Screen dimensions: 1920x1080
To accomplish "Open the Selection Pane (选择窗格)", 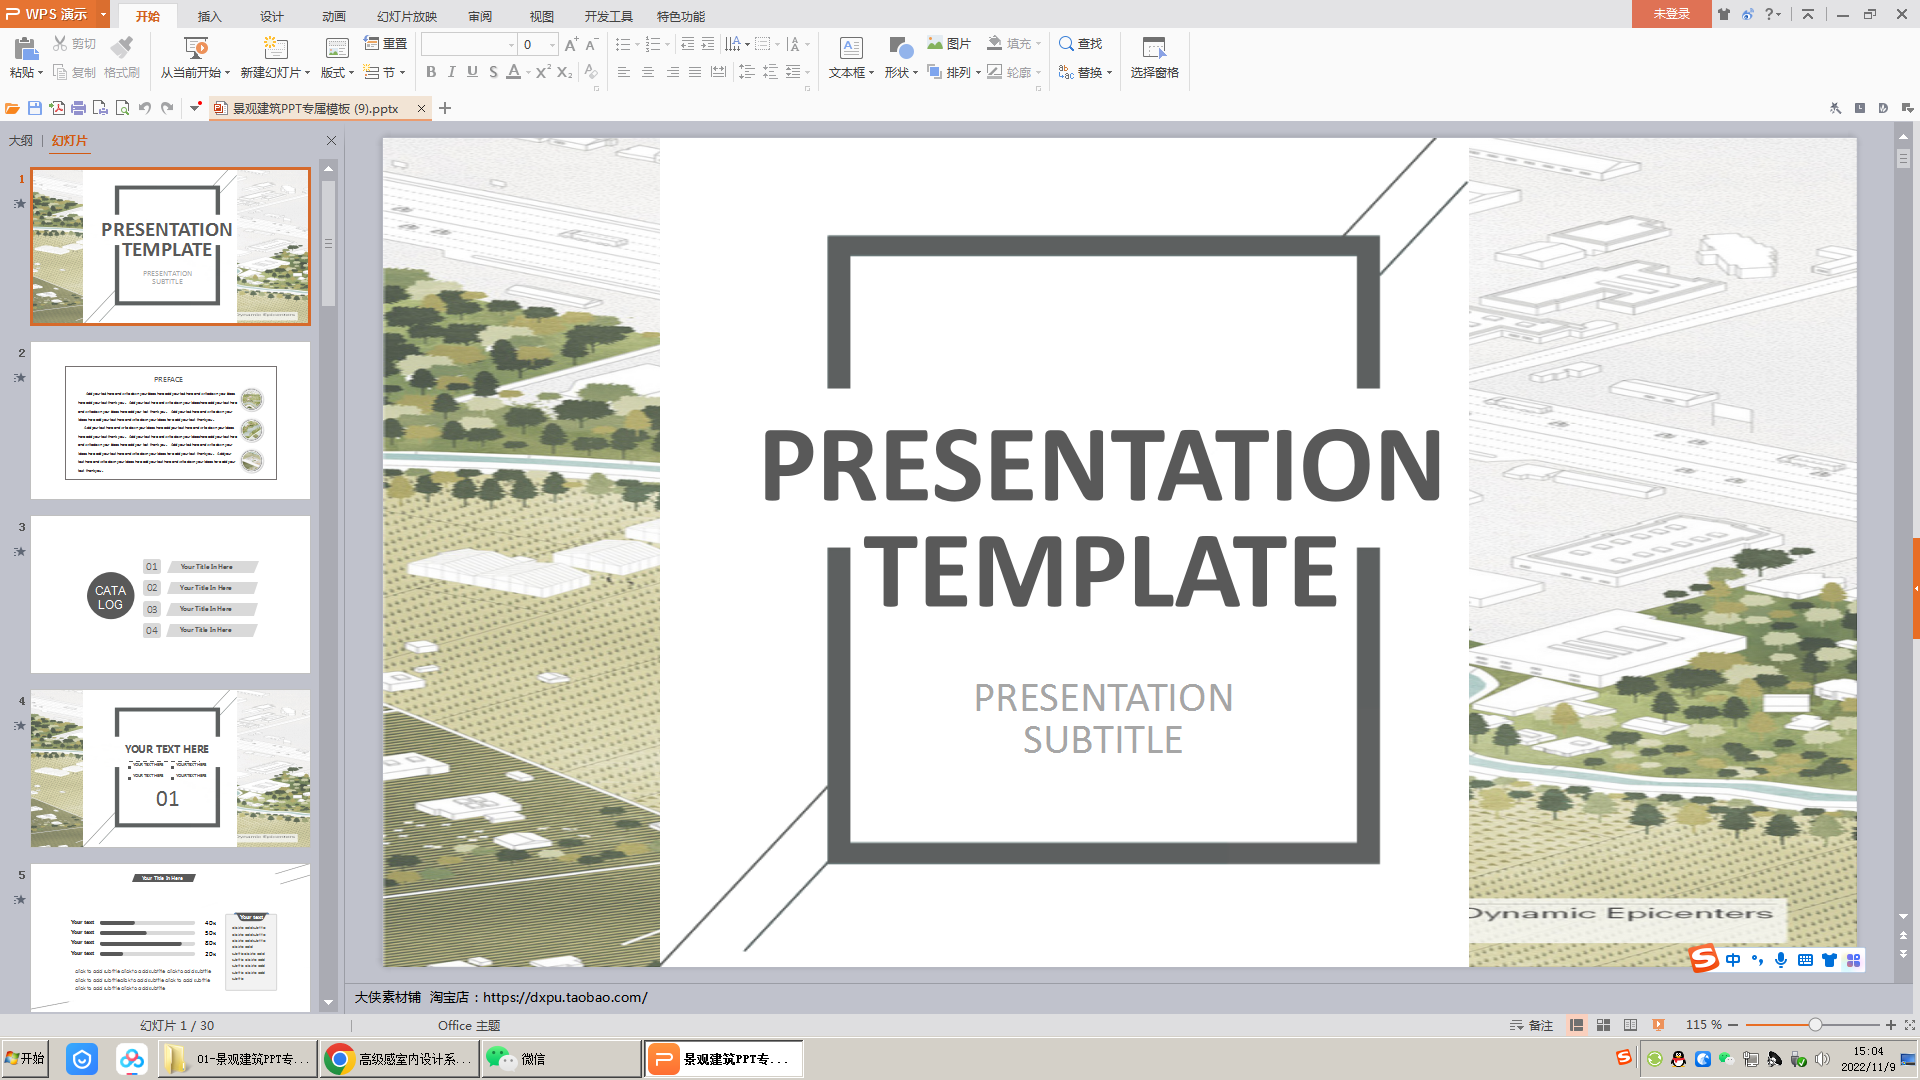I will pos(1154,57).
